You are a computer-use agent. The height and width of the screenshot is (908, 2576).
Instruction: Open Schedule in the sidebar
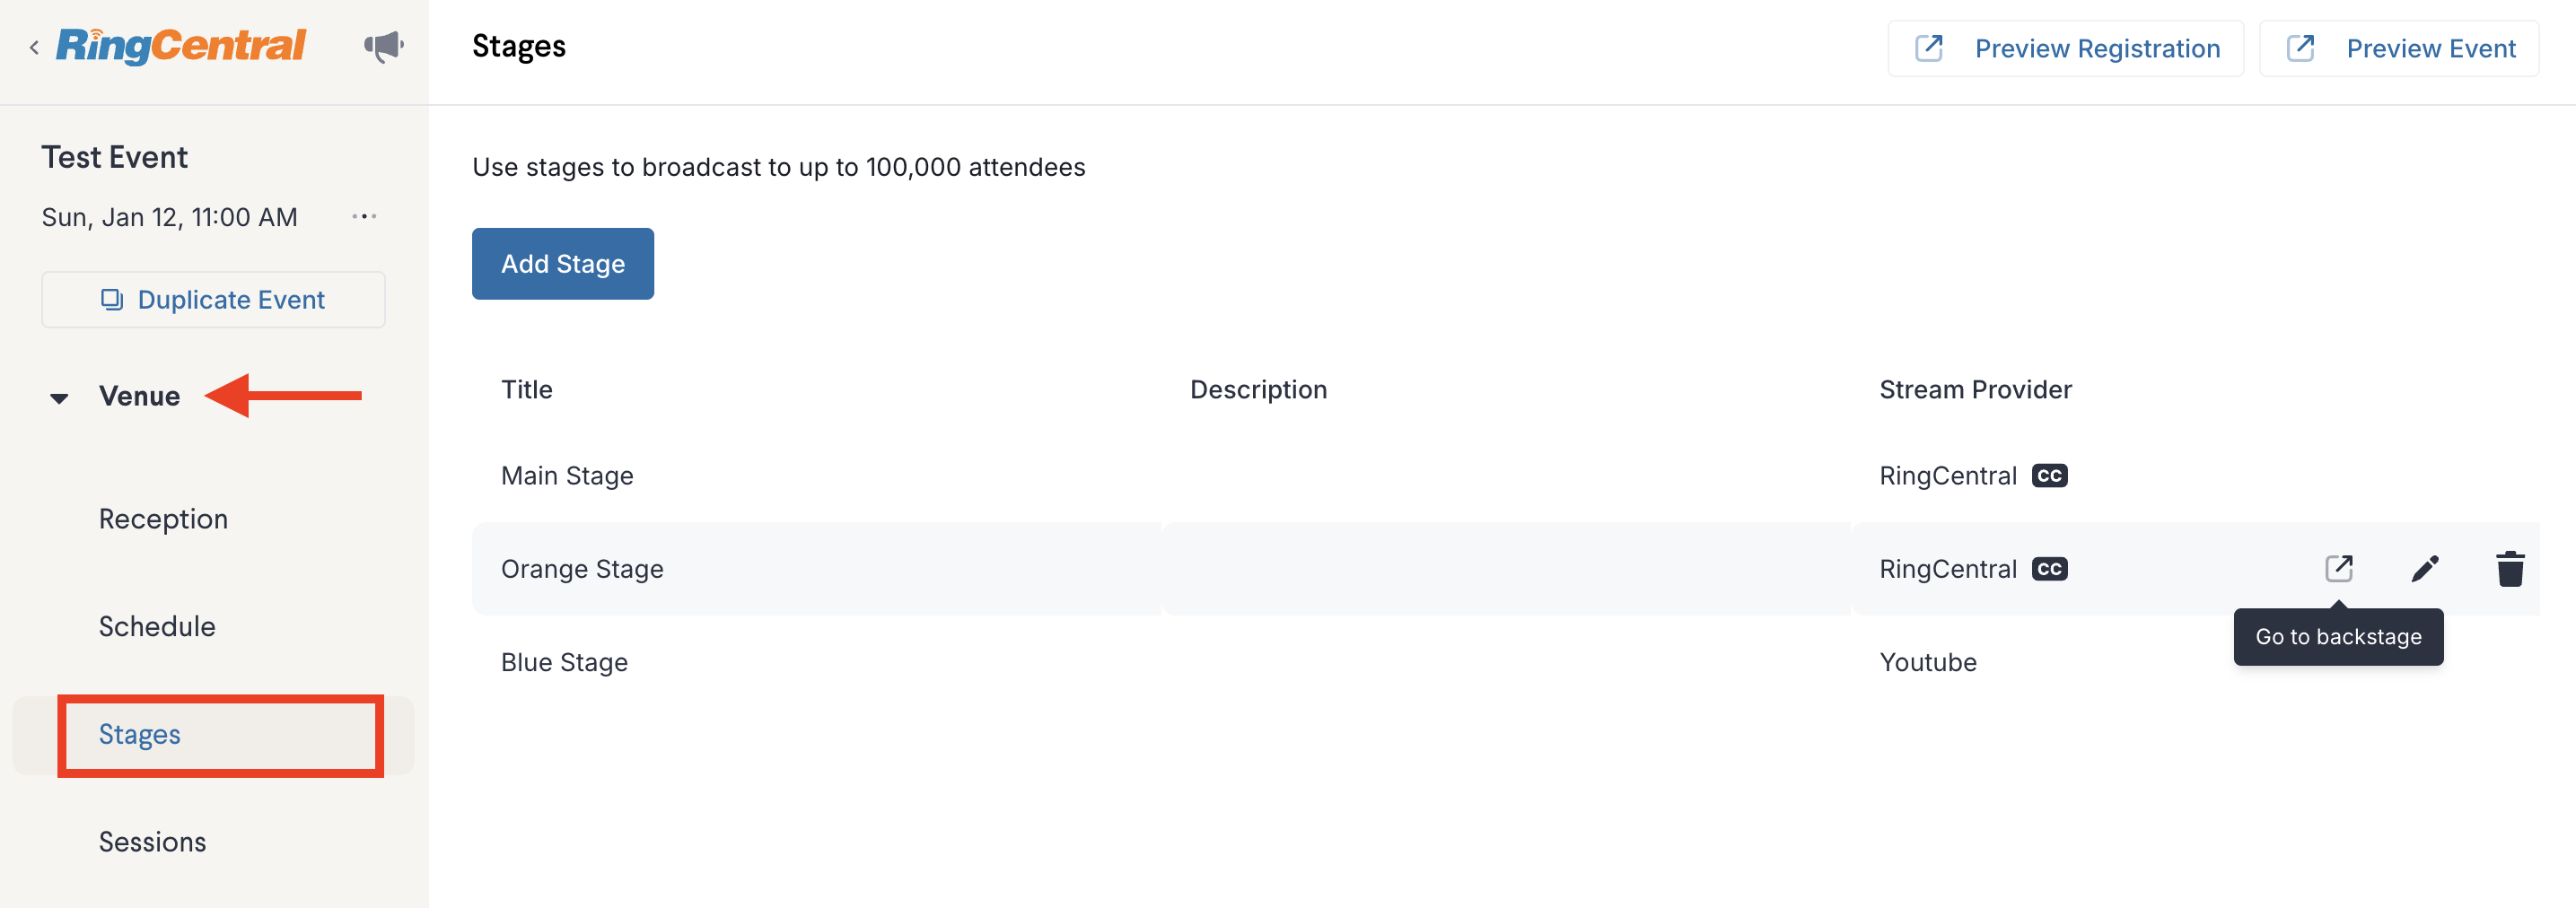157,626
